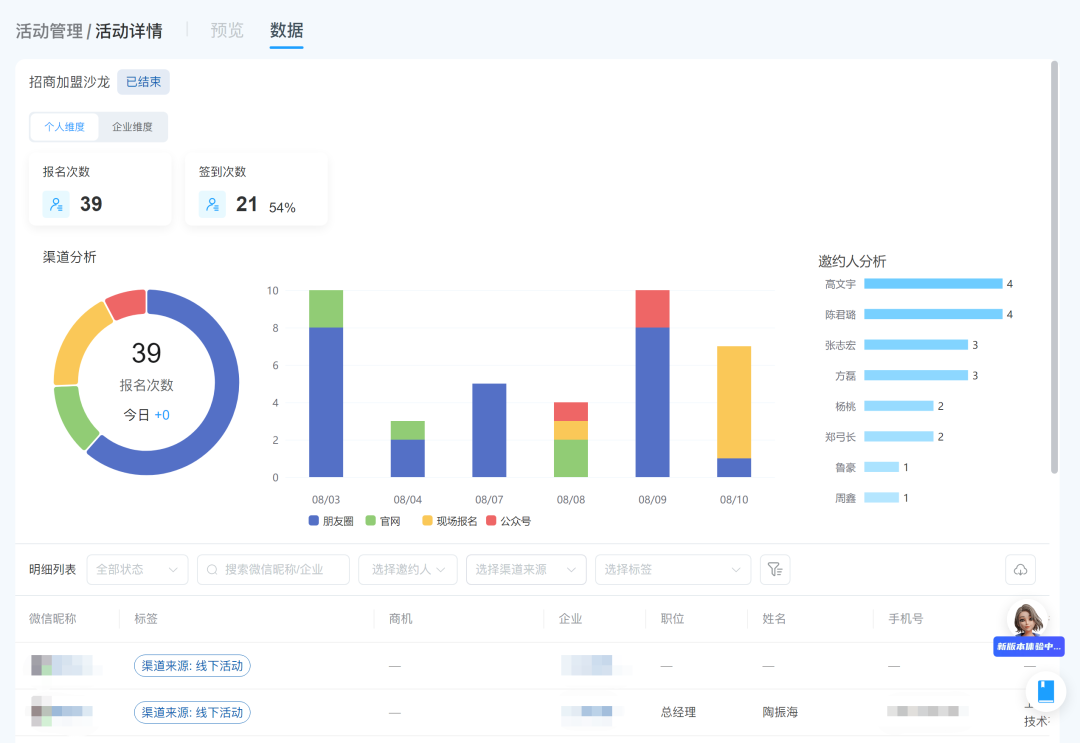Open the 全部状态 dropdown

point(137,569)
